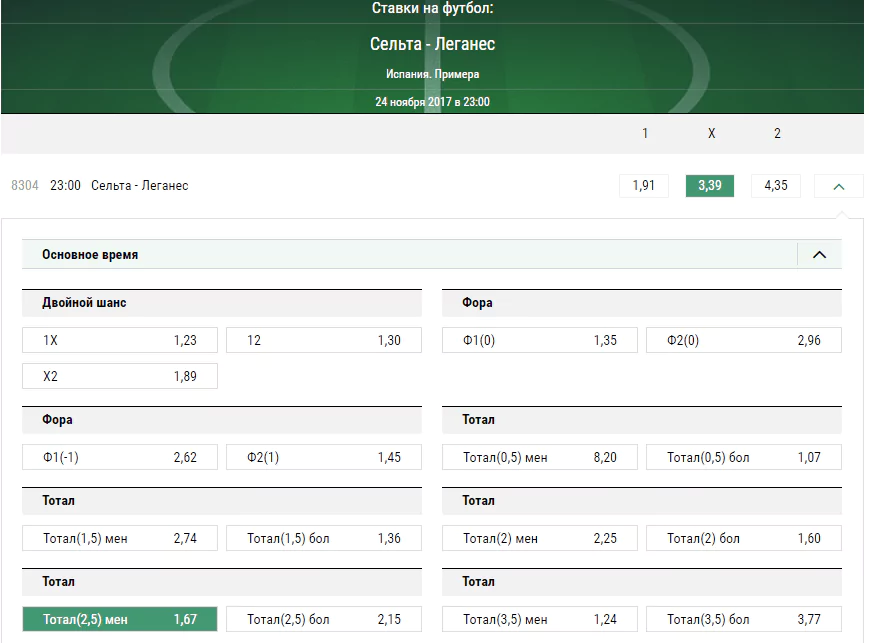Collapse the Основное время section
The height and width of the screenshot is (643, 869).
click(x=819, y=254)
